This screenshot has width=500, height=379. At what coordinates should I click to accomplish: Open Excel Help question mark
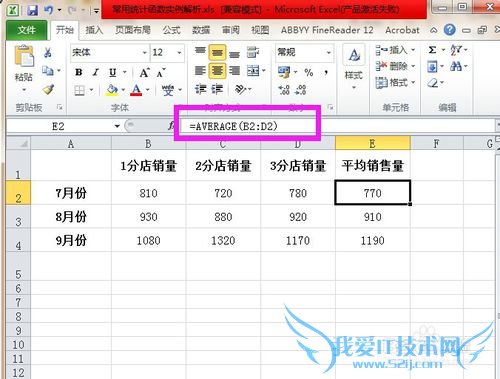pos(449,30)
